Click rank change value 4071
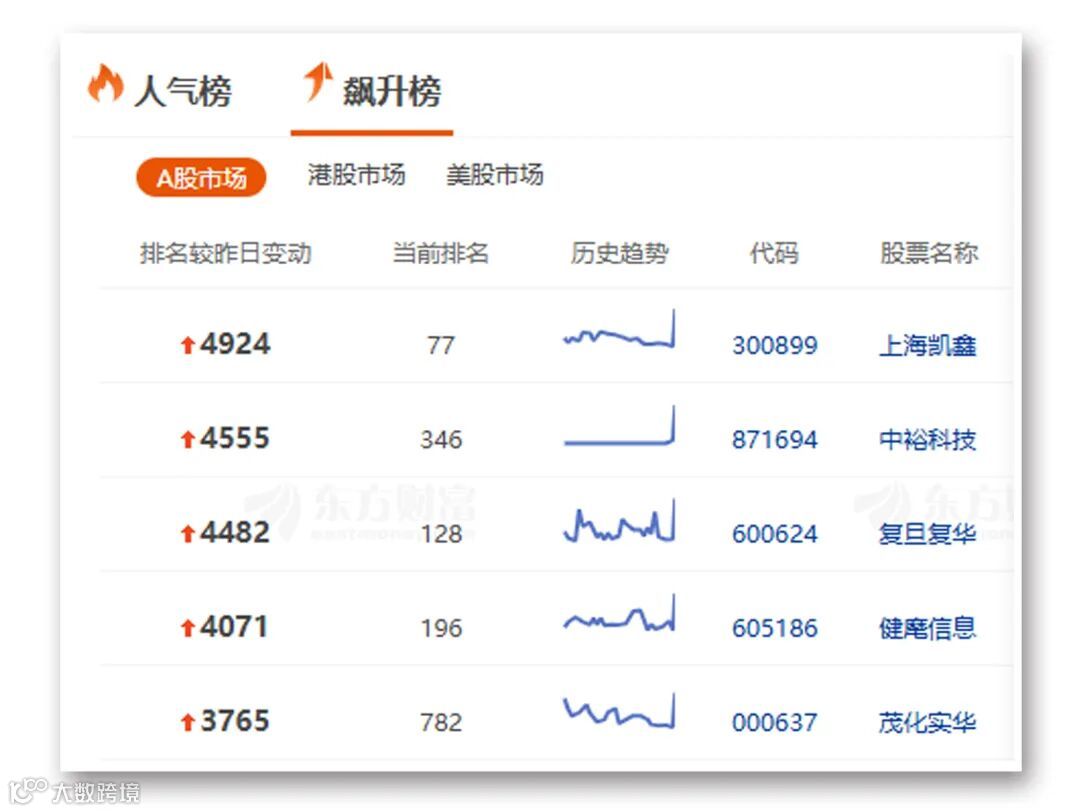Screen dimensions: 1080x812 click(234, 627)
